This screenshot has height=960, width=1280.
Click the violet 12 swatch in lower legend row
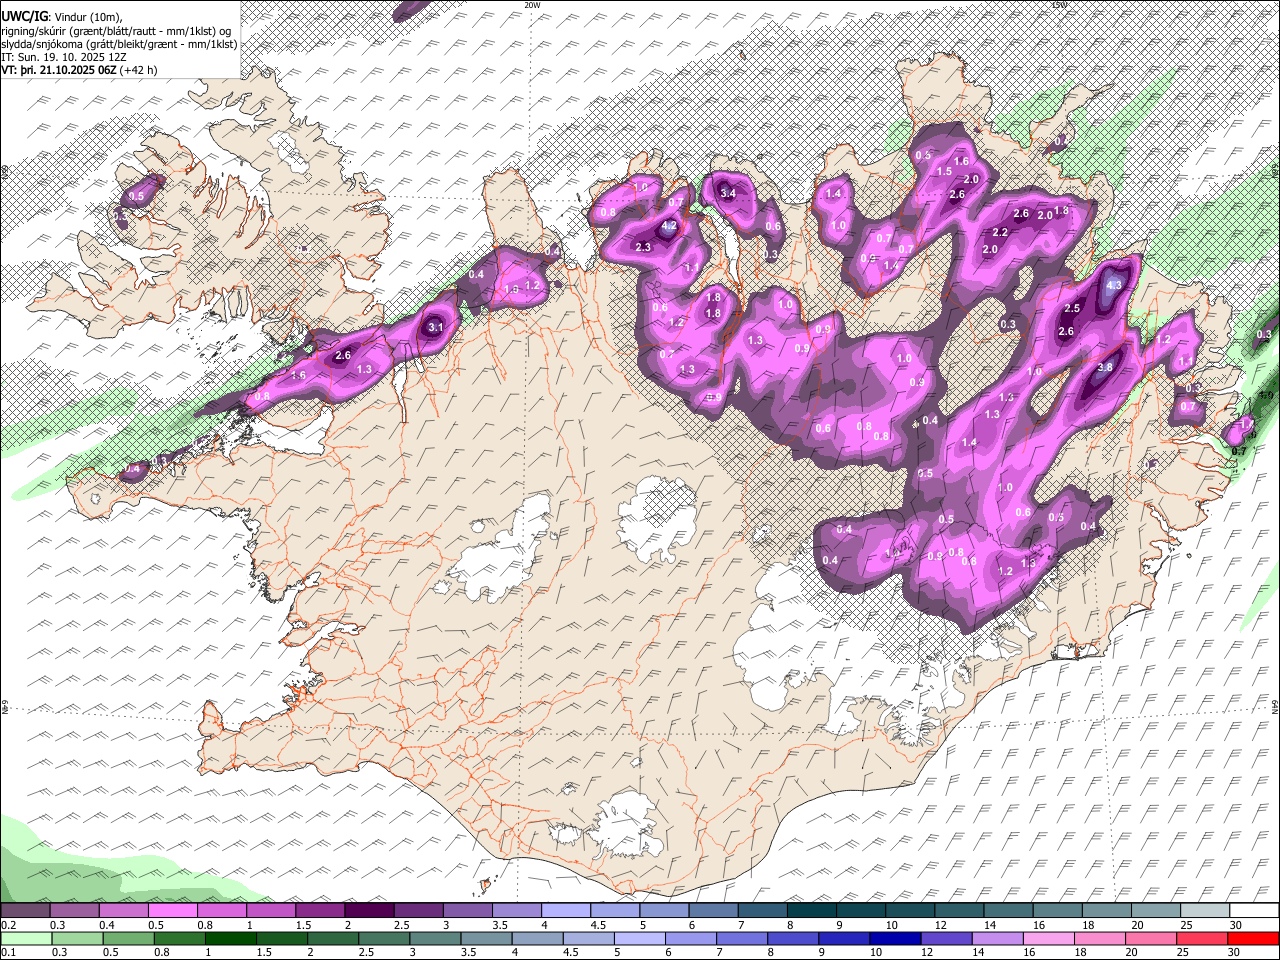pos(946,938)
